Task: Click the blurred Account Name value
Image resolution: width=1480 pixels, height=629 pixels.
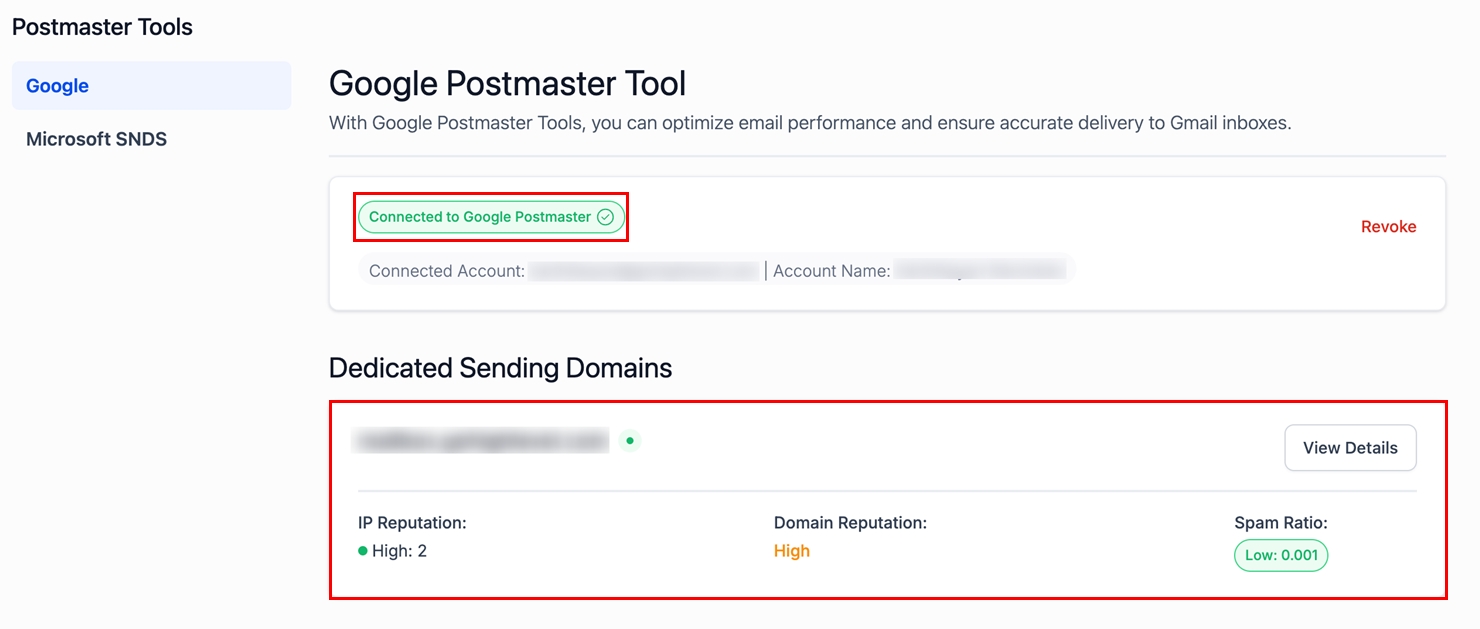Action: pos(980,271)
